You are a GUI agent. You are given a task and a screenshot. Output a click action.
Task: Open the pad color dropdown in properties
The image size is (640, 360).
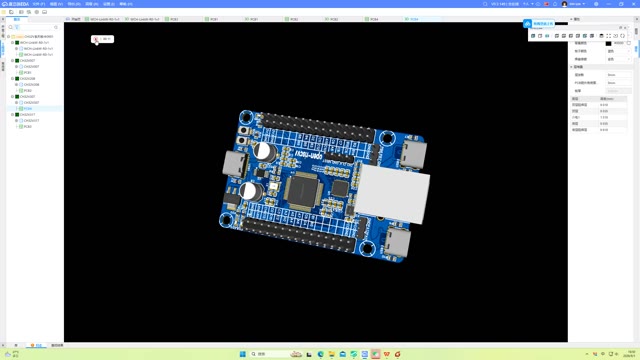[x=619, y=59]
